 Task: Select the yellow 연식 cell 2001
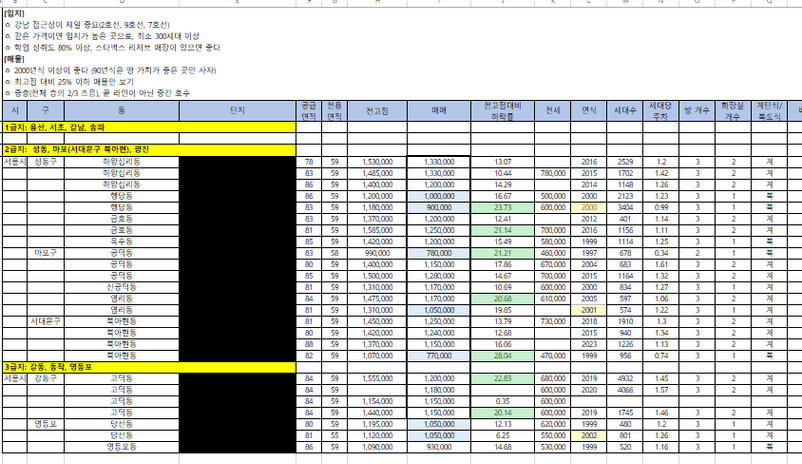(589, 310)
